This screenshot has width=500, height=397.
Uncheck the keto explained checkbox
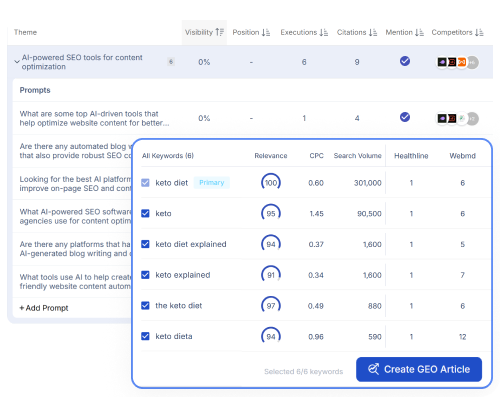[x=145, y=275]
